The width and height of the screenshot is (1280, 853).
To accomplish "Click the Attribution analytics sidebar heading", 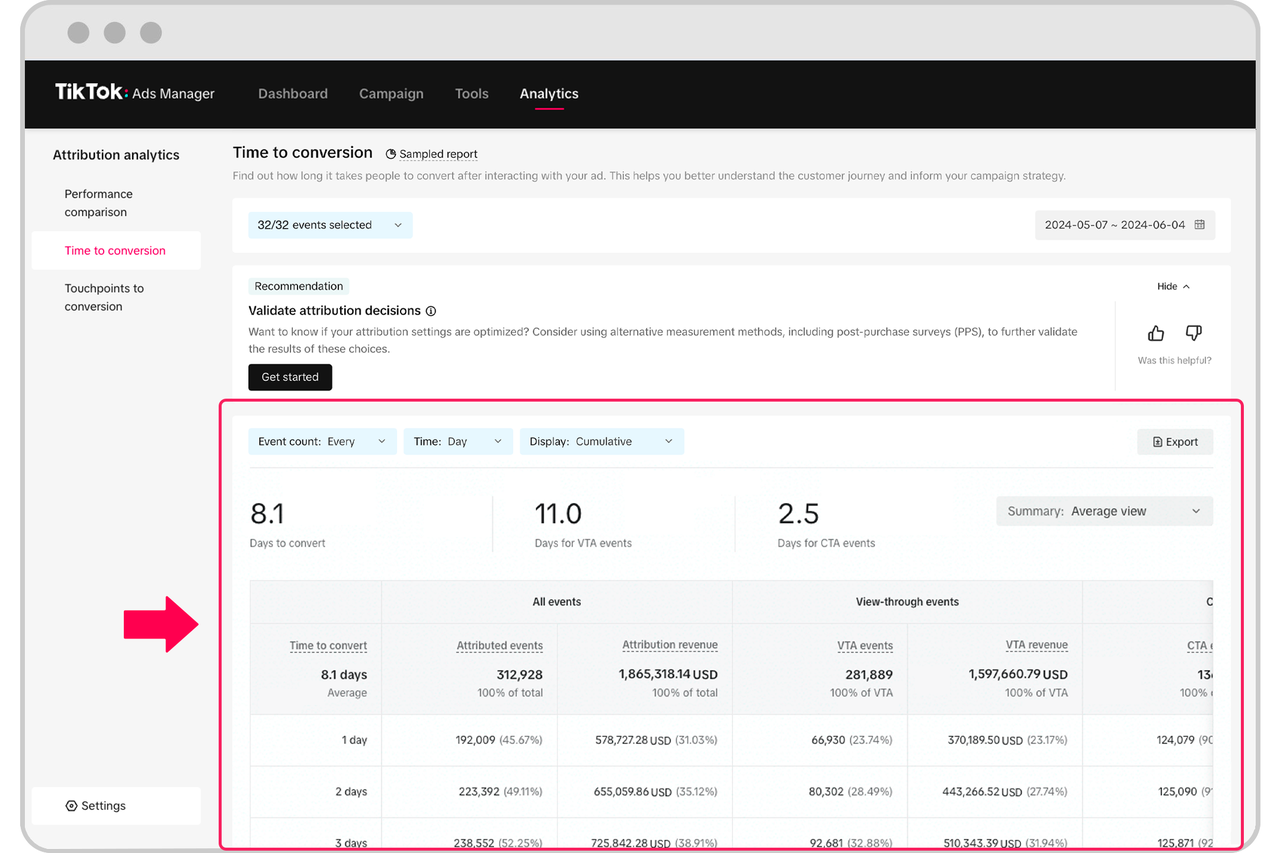I will (x=116, y=155).
